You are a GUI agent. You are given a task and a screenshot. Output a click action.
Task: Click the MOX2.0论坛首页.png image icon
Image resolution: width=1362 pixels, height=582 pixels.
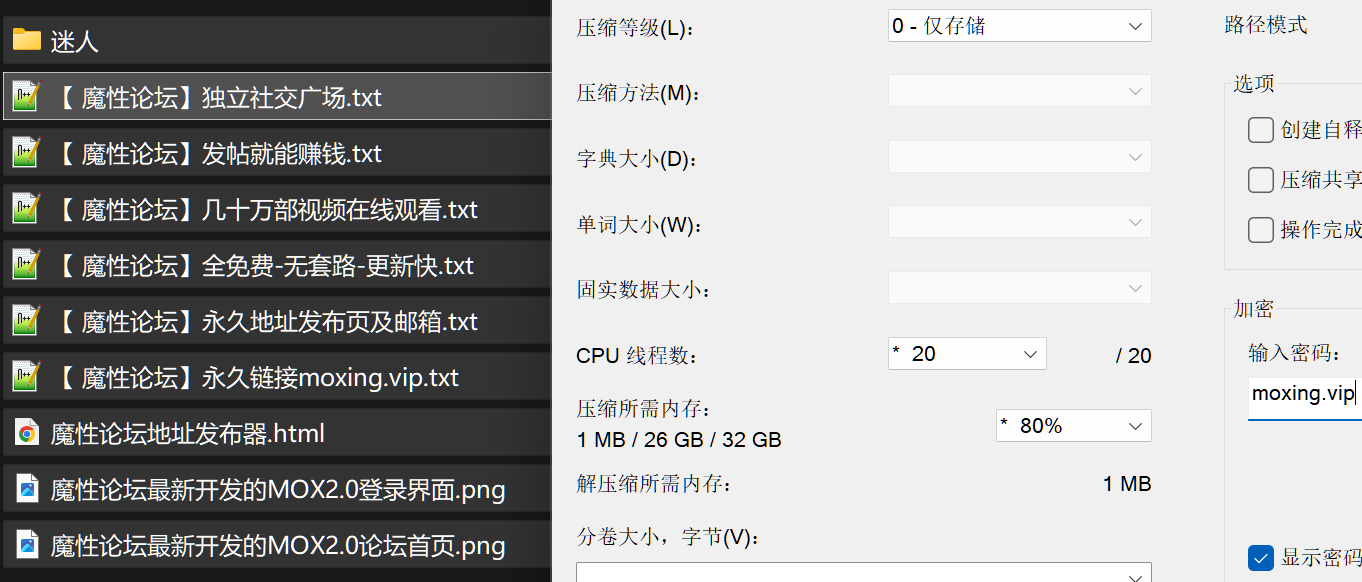tap(27, 546)
